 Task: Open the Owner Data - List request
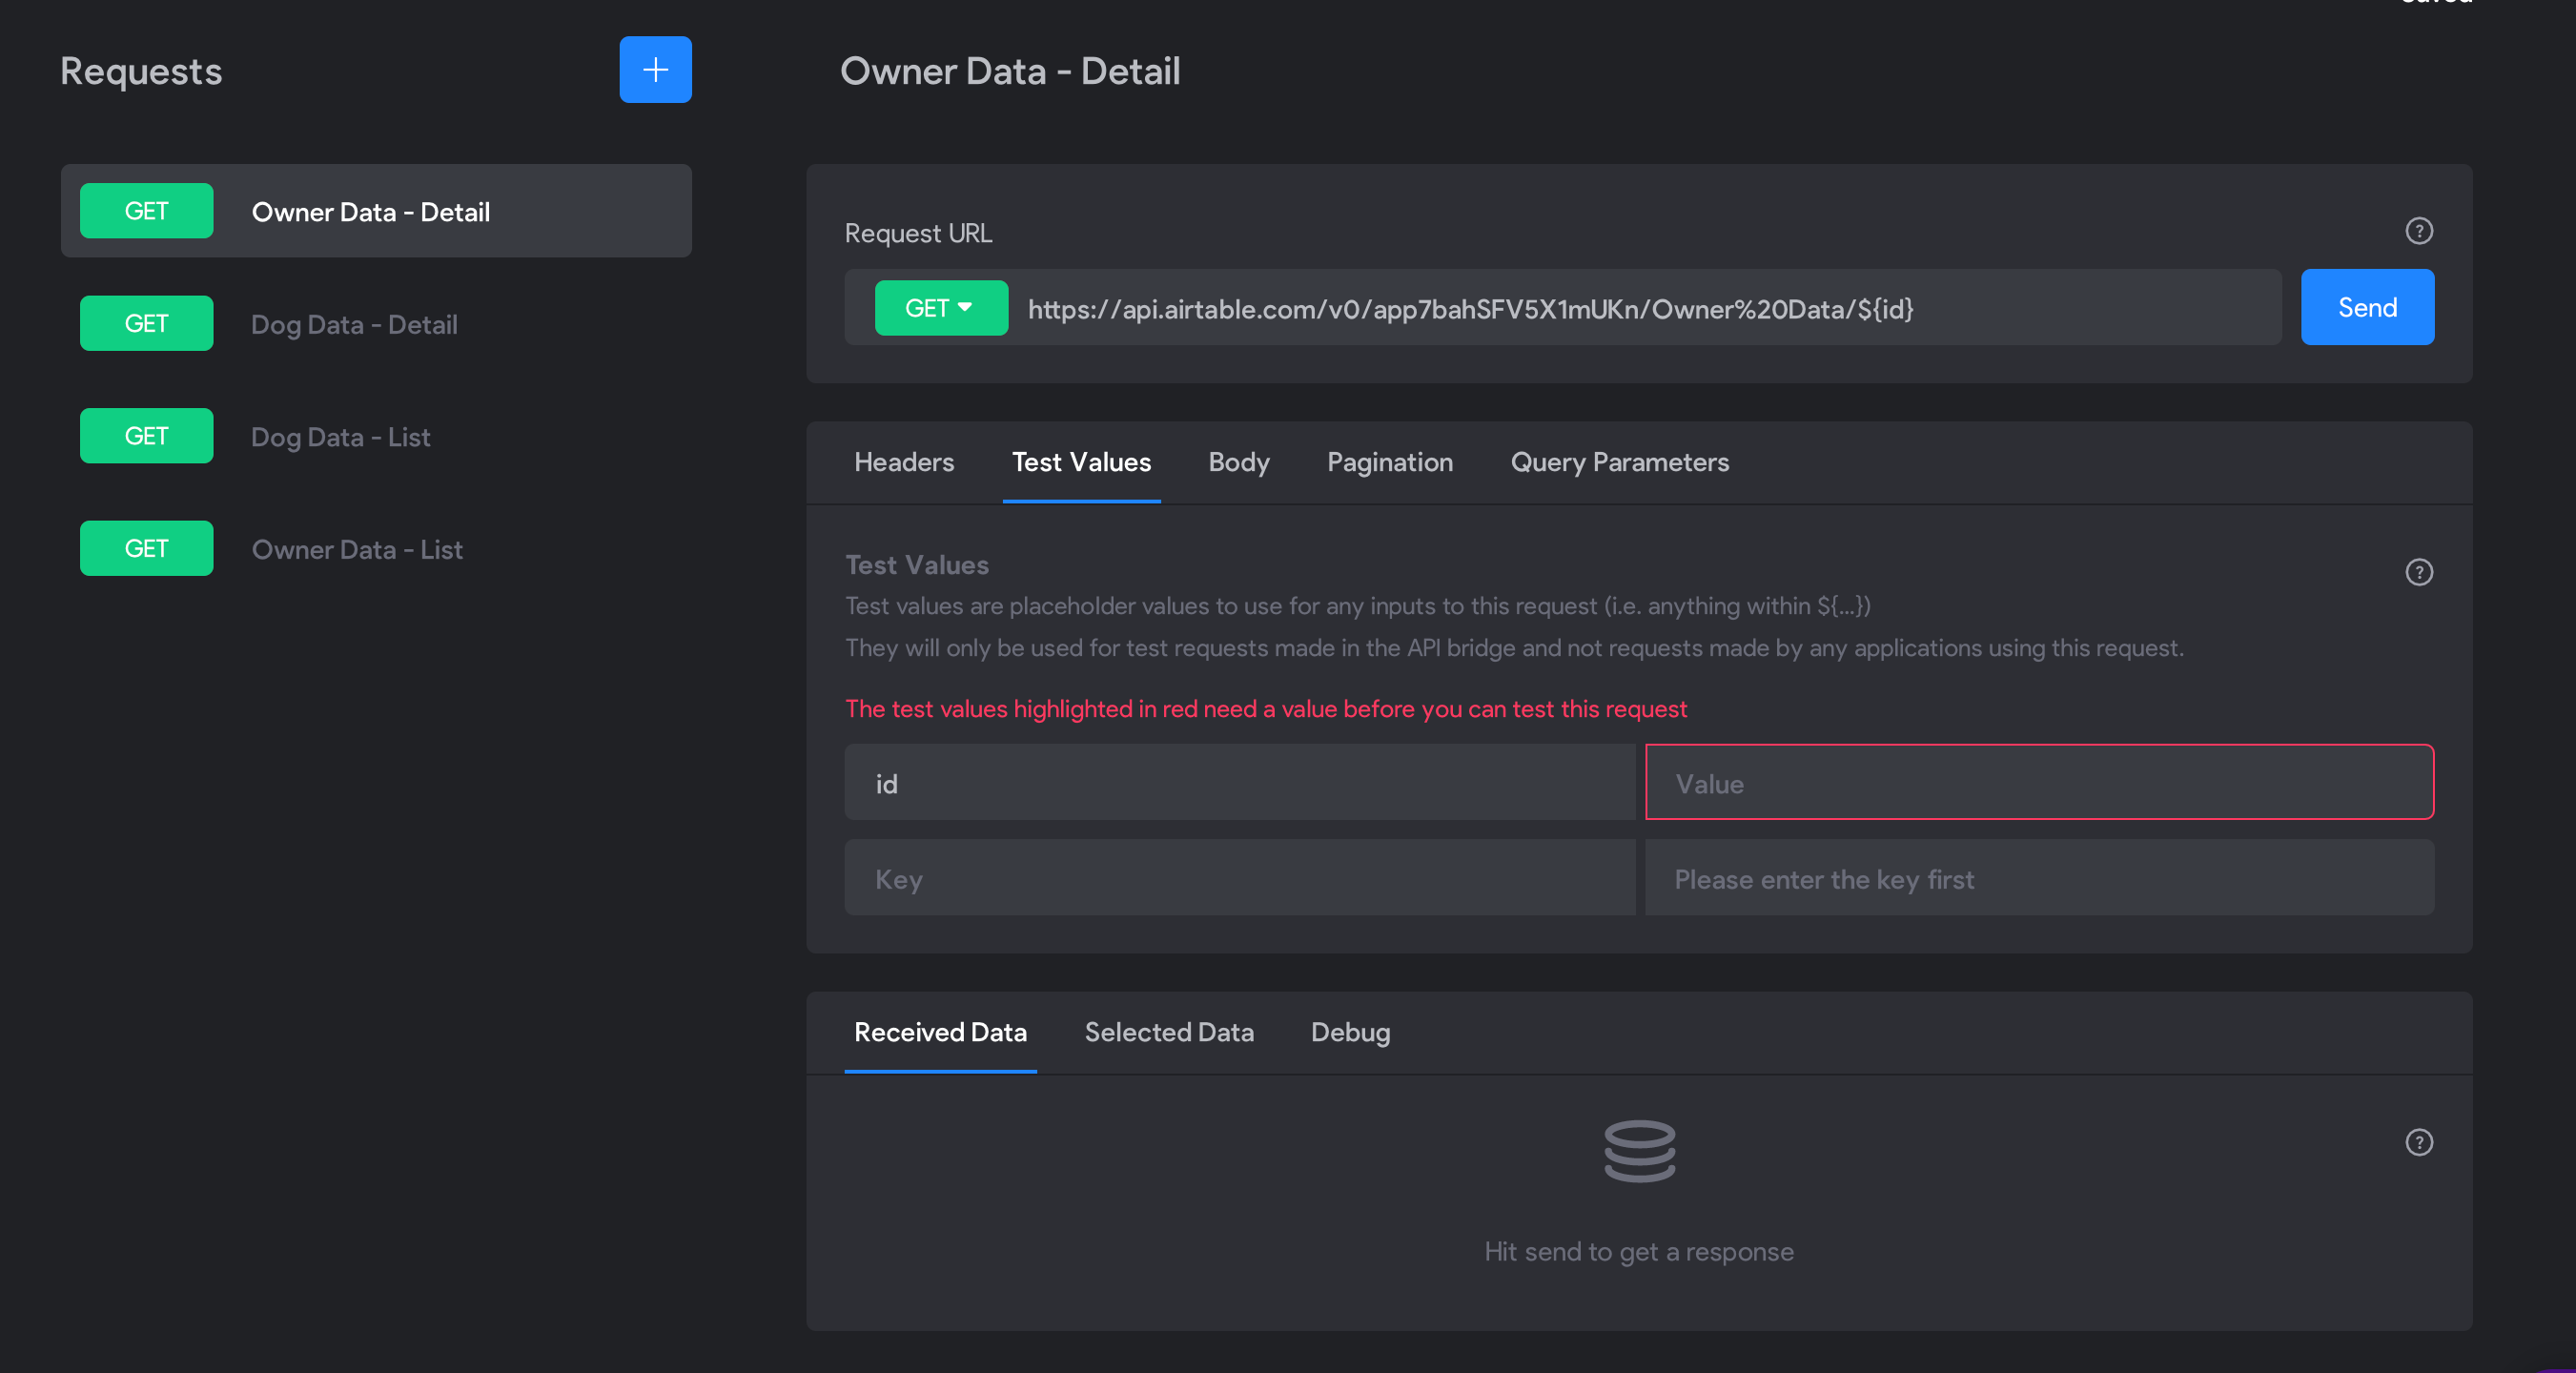point(376,549)
